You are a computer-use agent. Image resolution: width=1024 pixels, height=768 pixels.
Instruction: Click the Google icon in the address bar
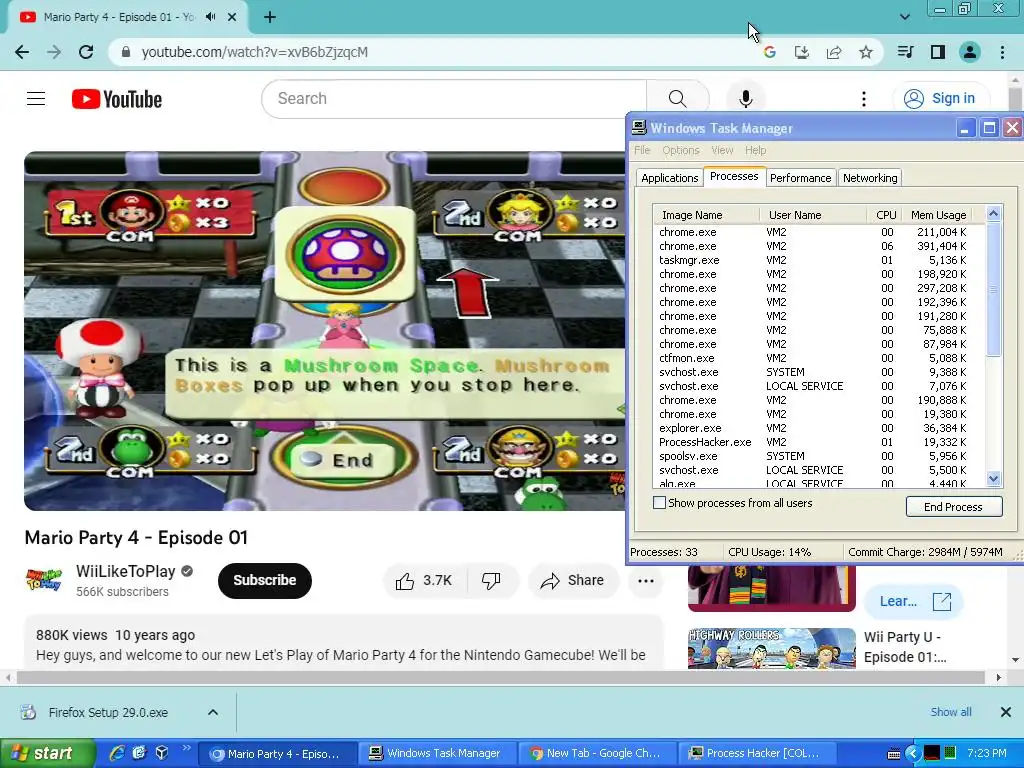(x=770, y=52)
